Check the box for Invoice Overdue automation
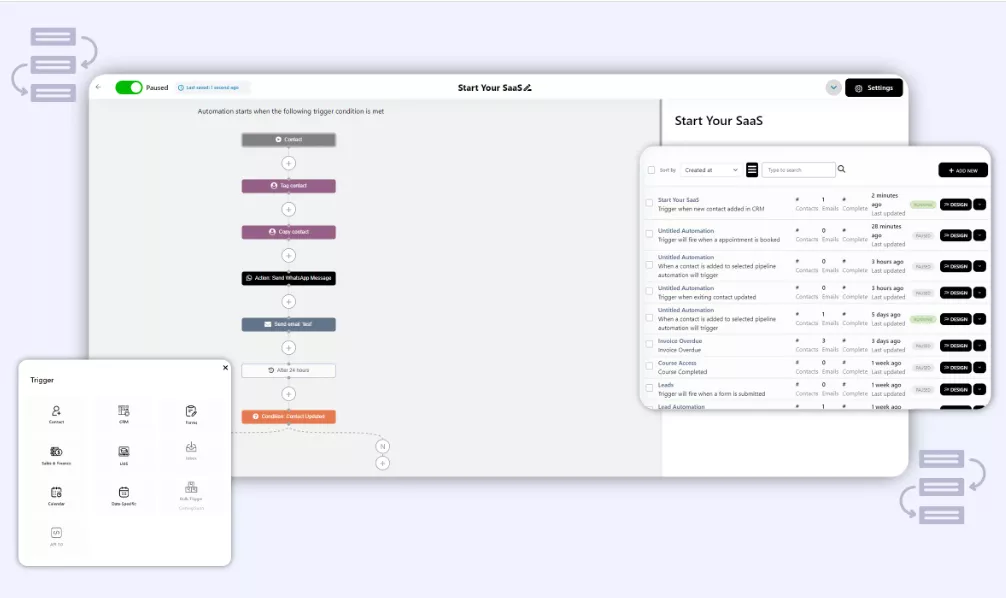This screenshot has height=598, width=1006. (x=649, y=343)
